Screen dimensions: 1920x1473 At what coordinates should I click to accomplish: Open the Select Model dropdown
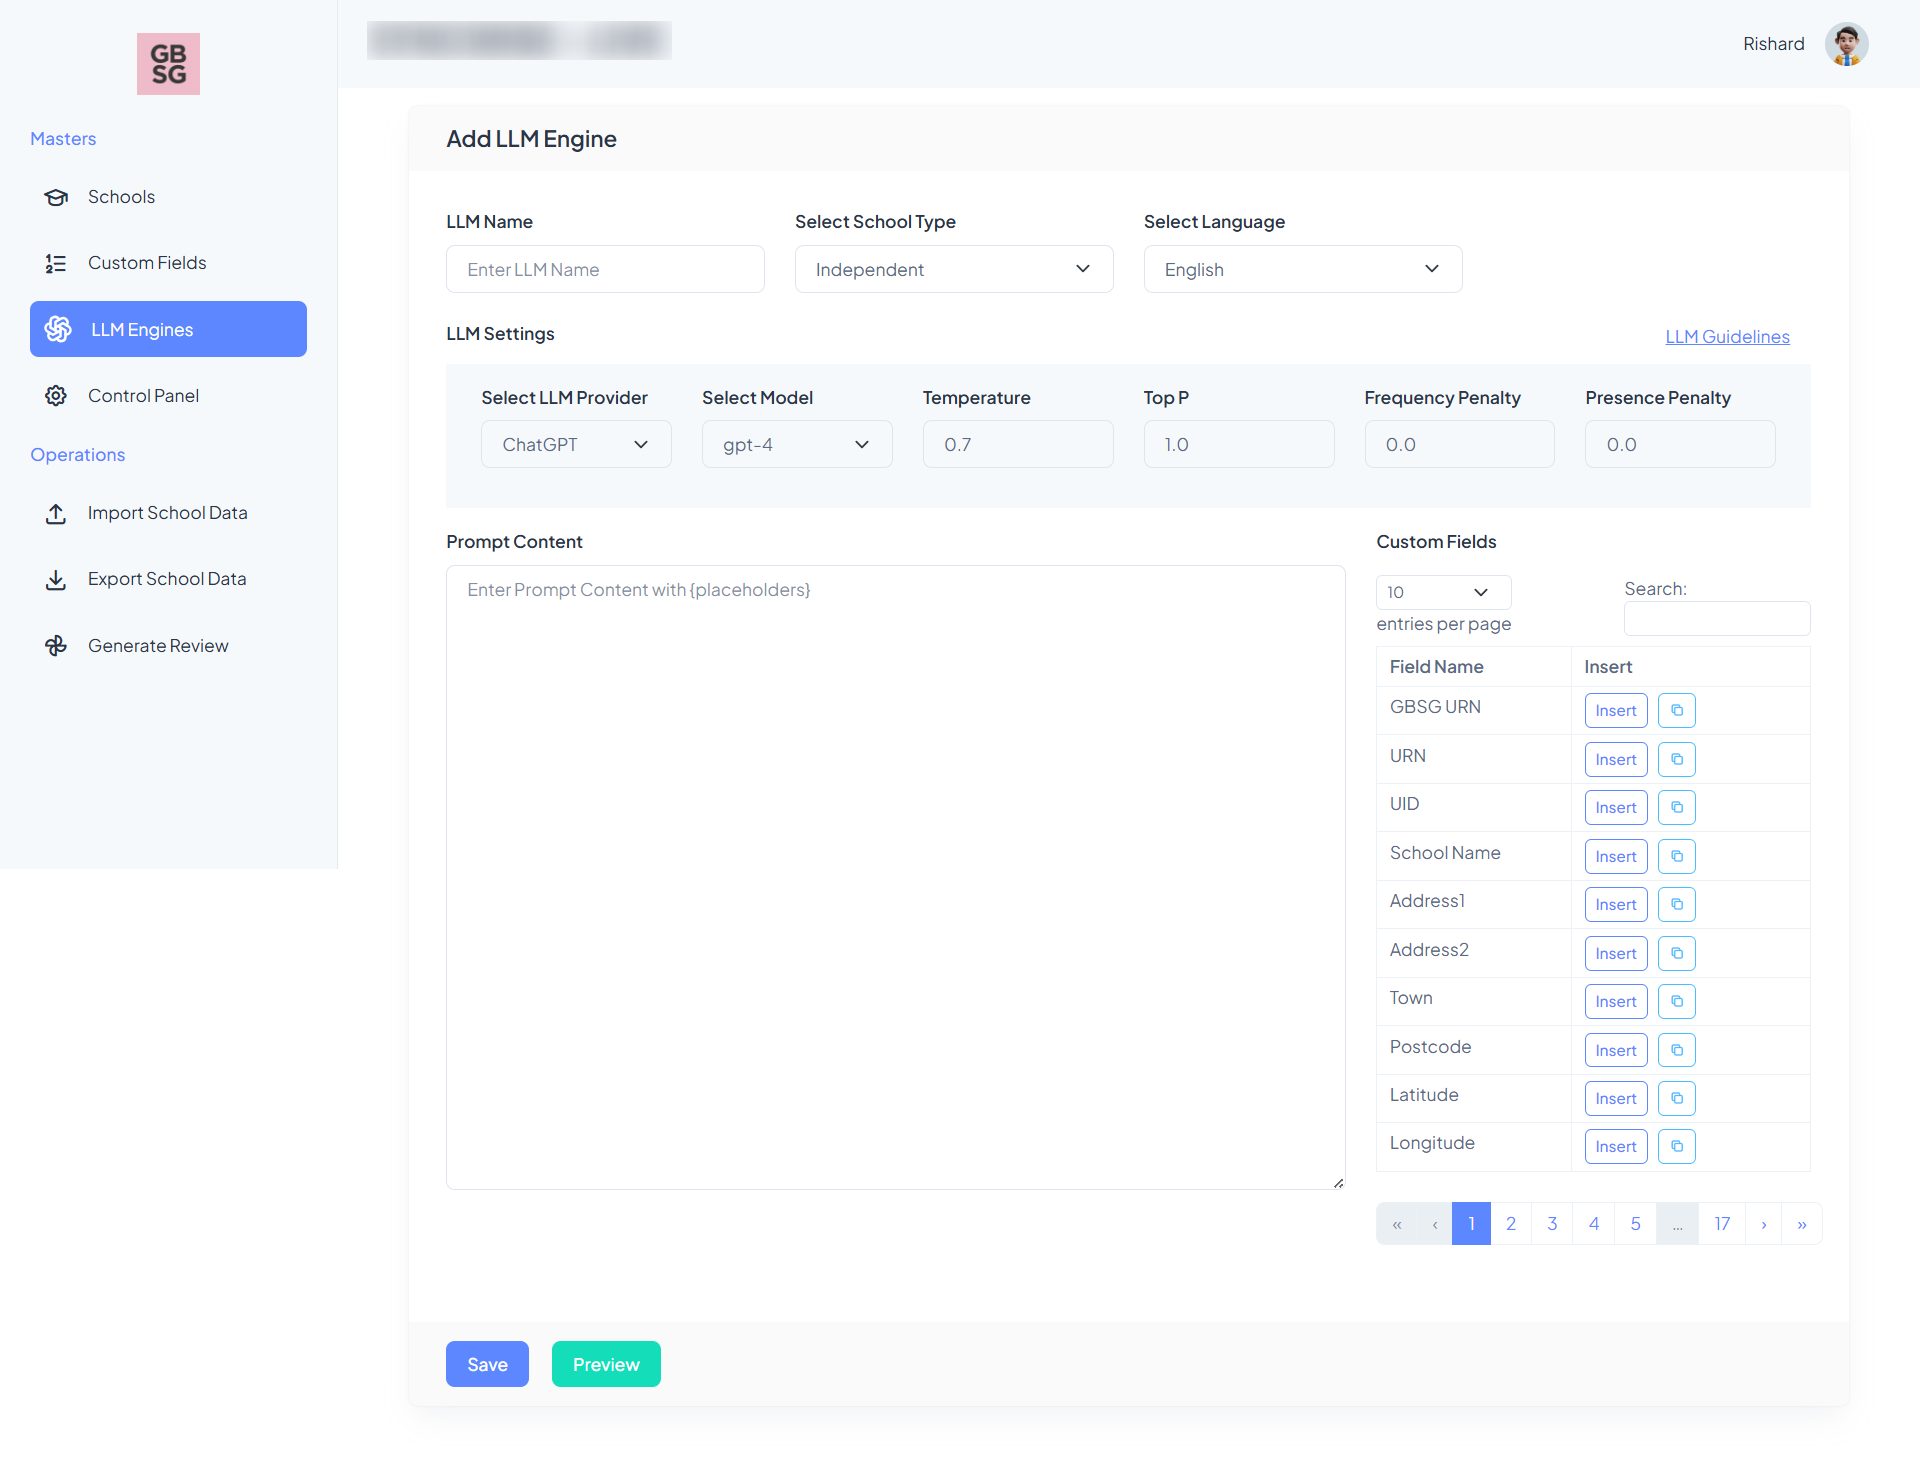coord(797,444)
